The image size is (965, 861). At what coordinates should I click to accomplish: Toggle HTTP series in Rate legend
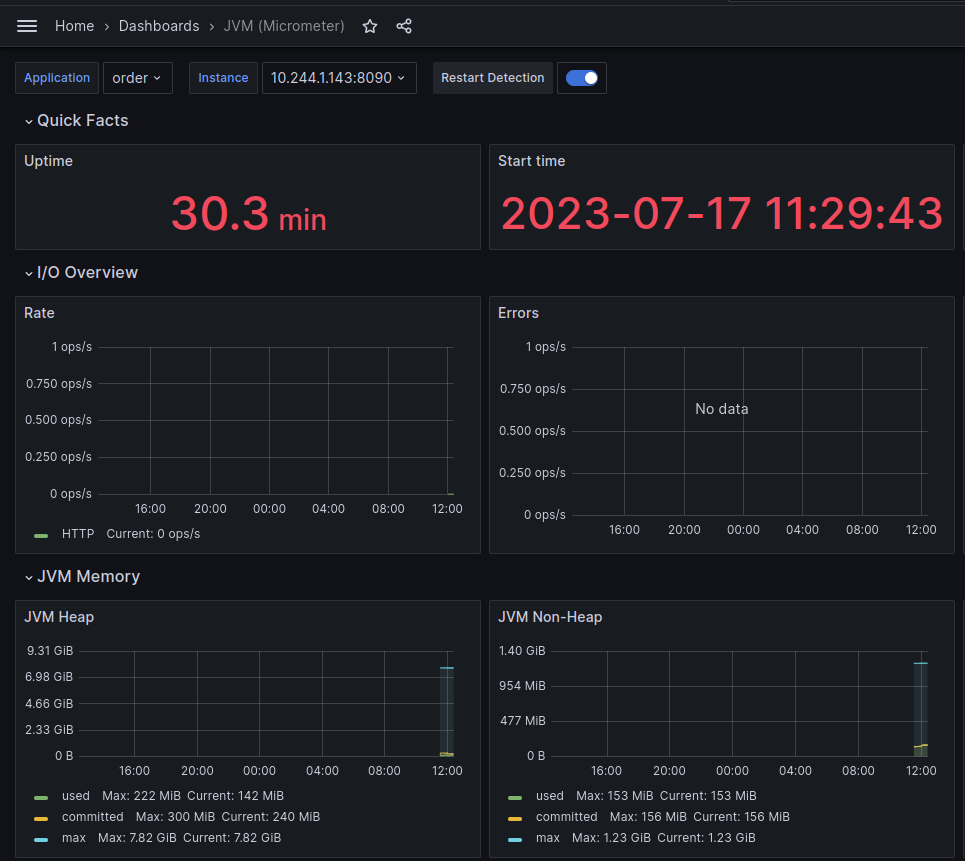[x=78, y=534]
